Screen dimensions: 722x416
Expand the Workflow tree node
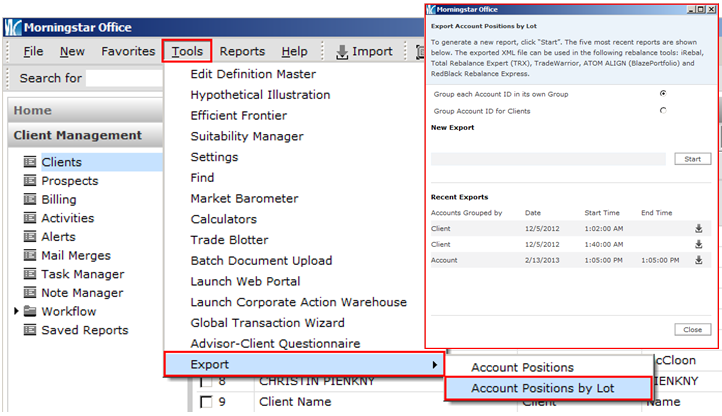pyautogui.click(x=16, y=312)
